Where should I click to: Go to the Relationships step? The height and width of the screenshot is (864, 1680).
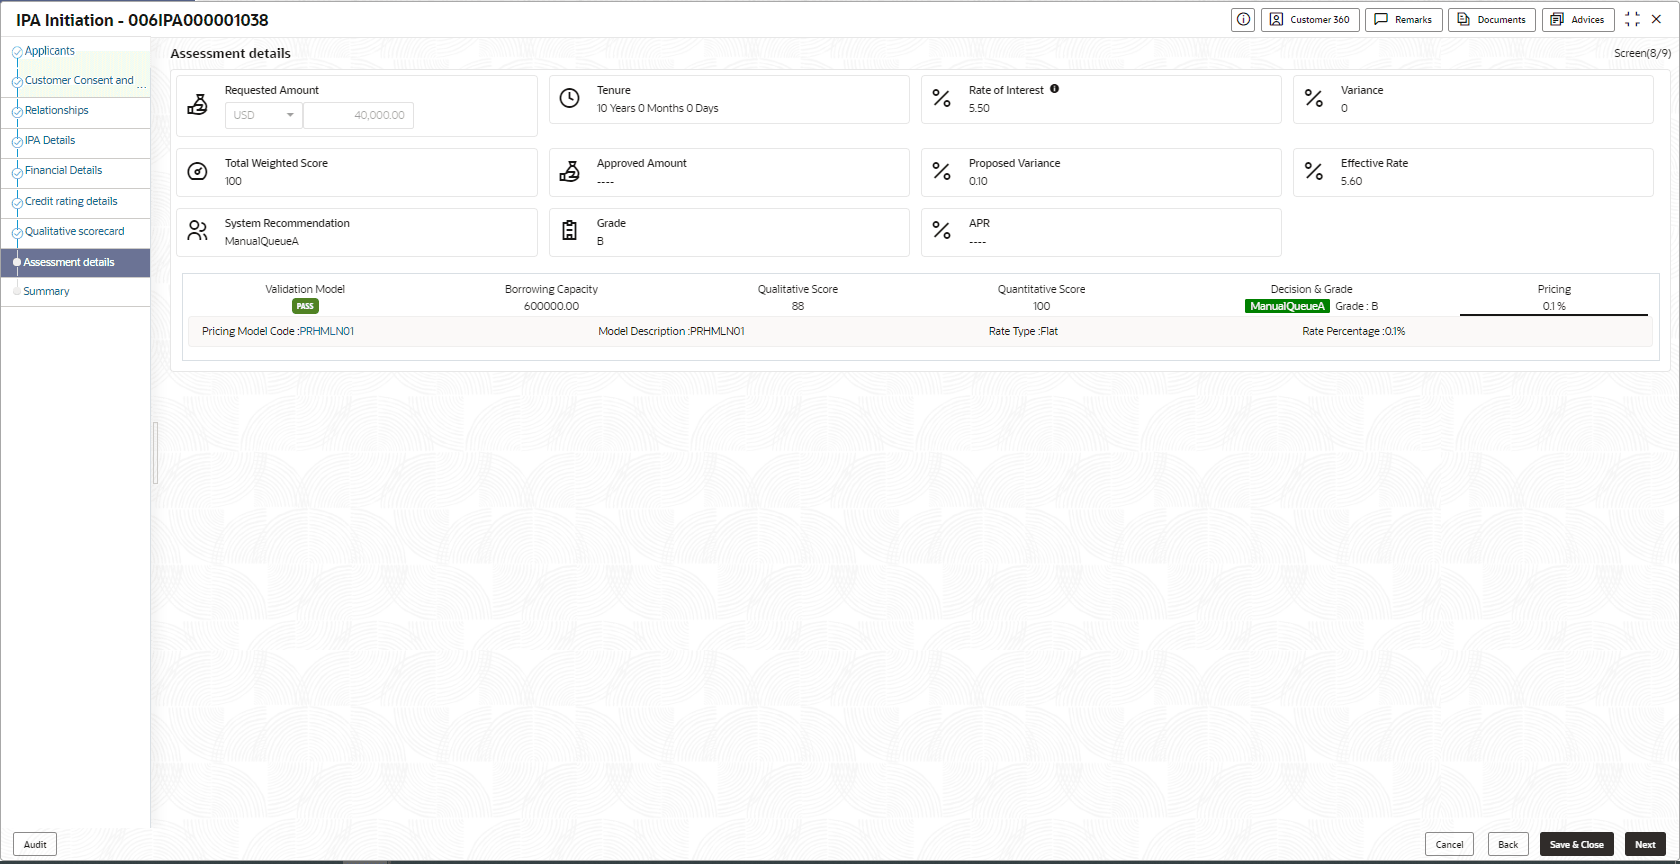pyautogui.click(x=57, y=111)
